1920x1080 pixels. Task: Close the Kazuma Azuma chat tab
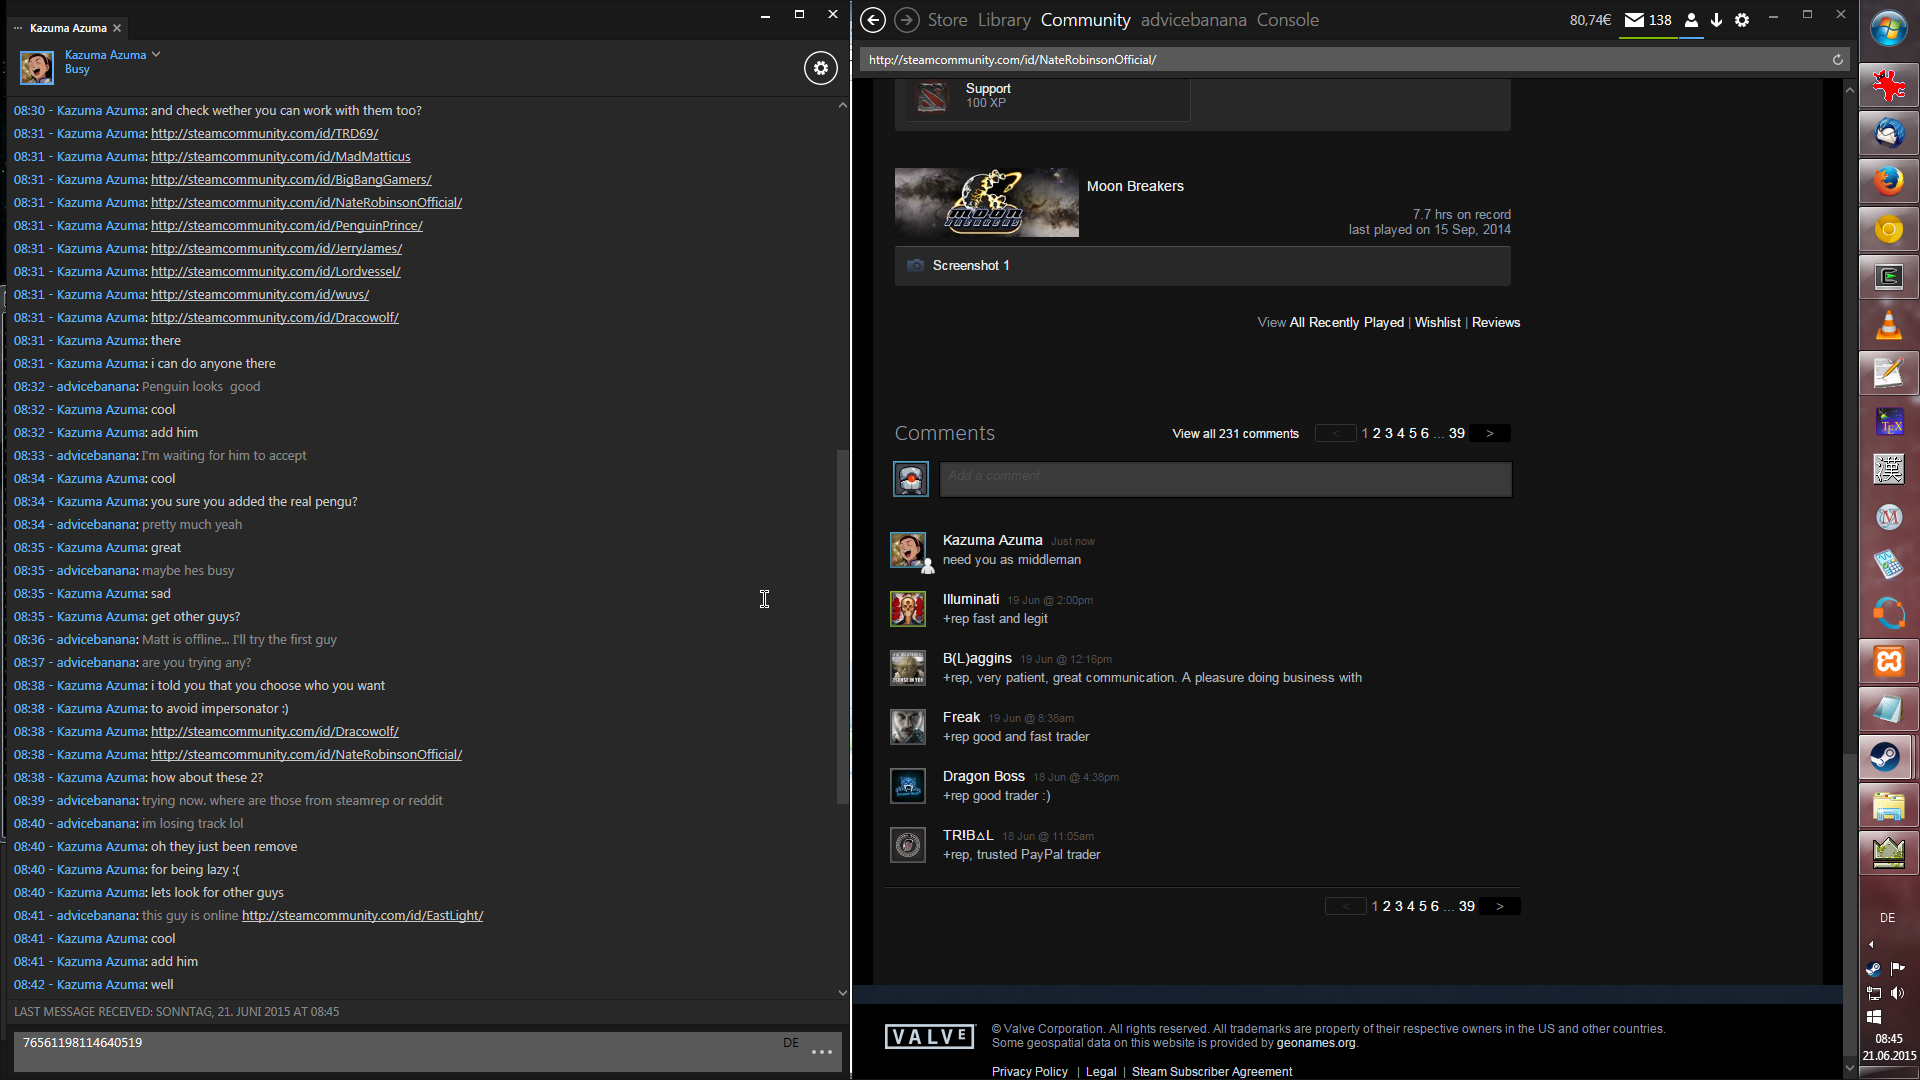coord(117,28)
